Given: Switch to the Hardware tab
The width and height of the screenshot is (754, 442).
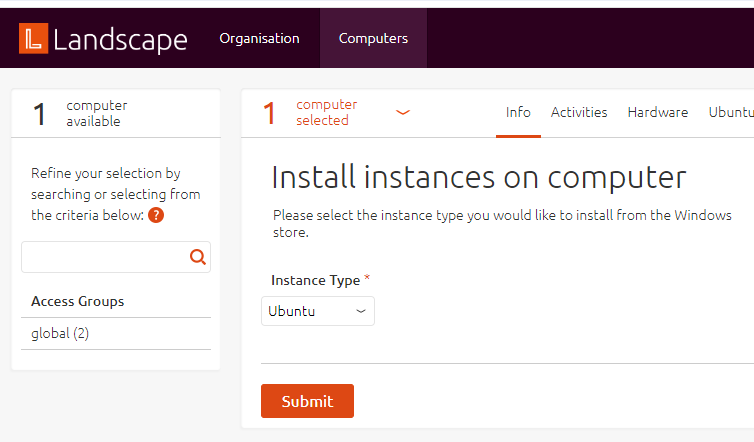Looking at the screenshot, I should coord(657,113).
